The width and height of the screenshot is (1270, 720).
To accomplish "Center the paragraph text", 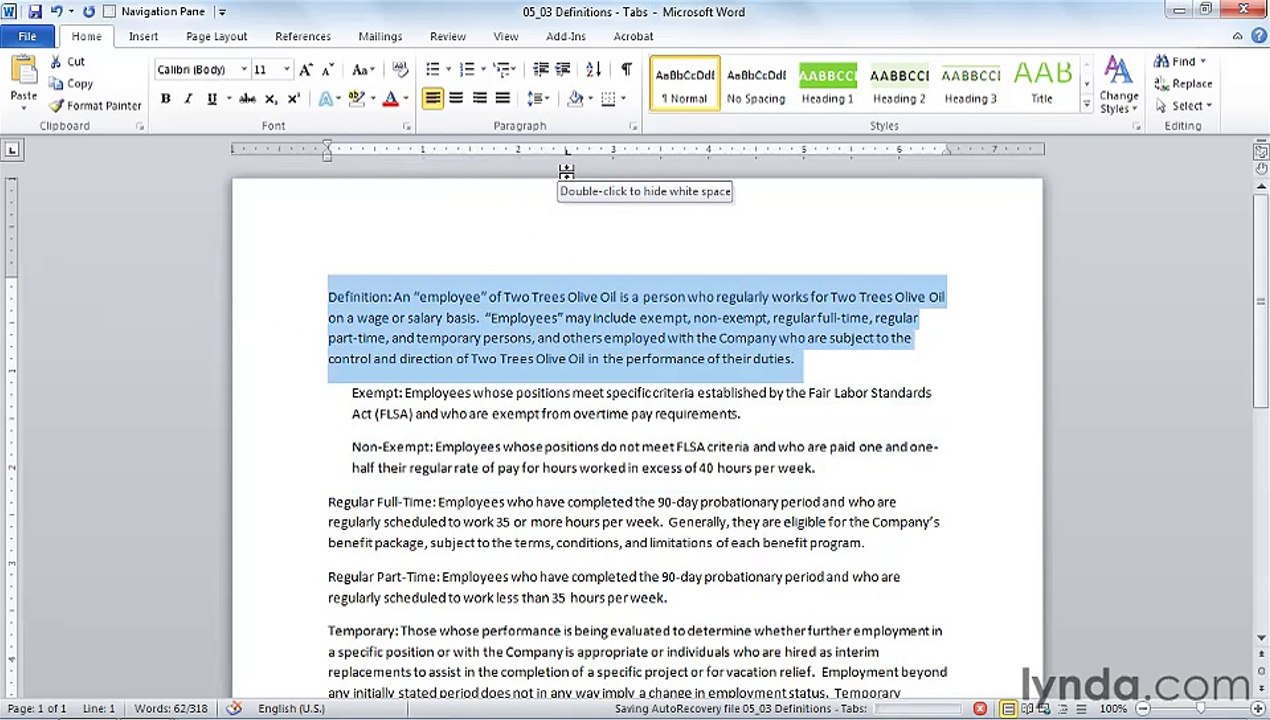I will (456, 98).
